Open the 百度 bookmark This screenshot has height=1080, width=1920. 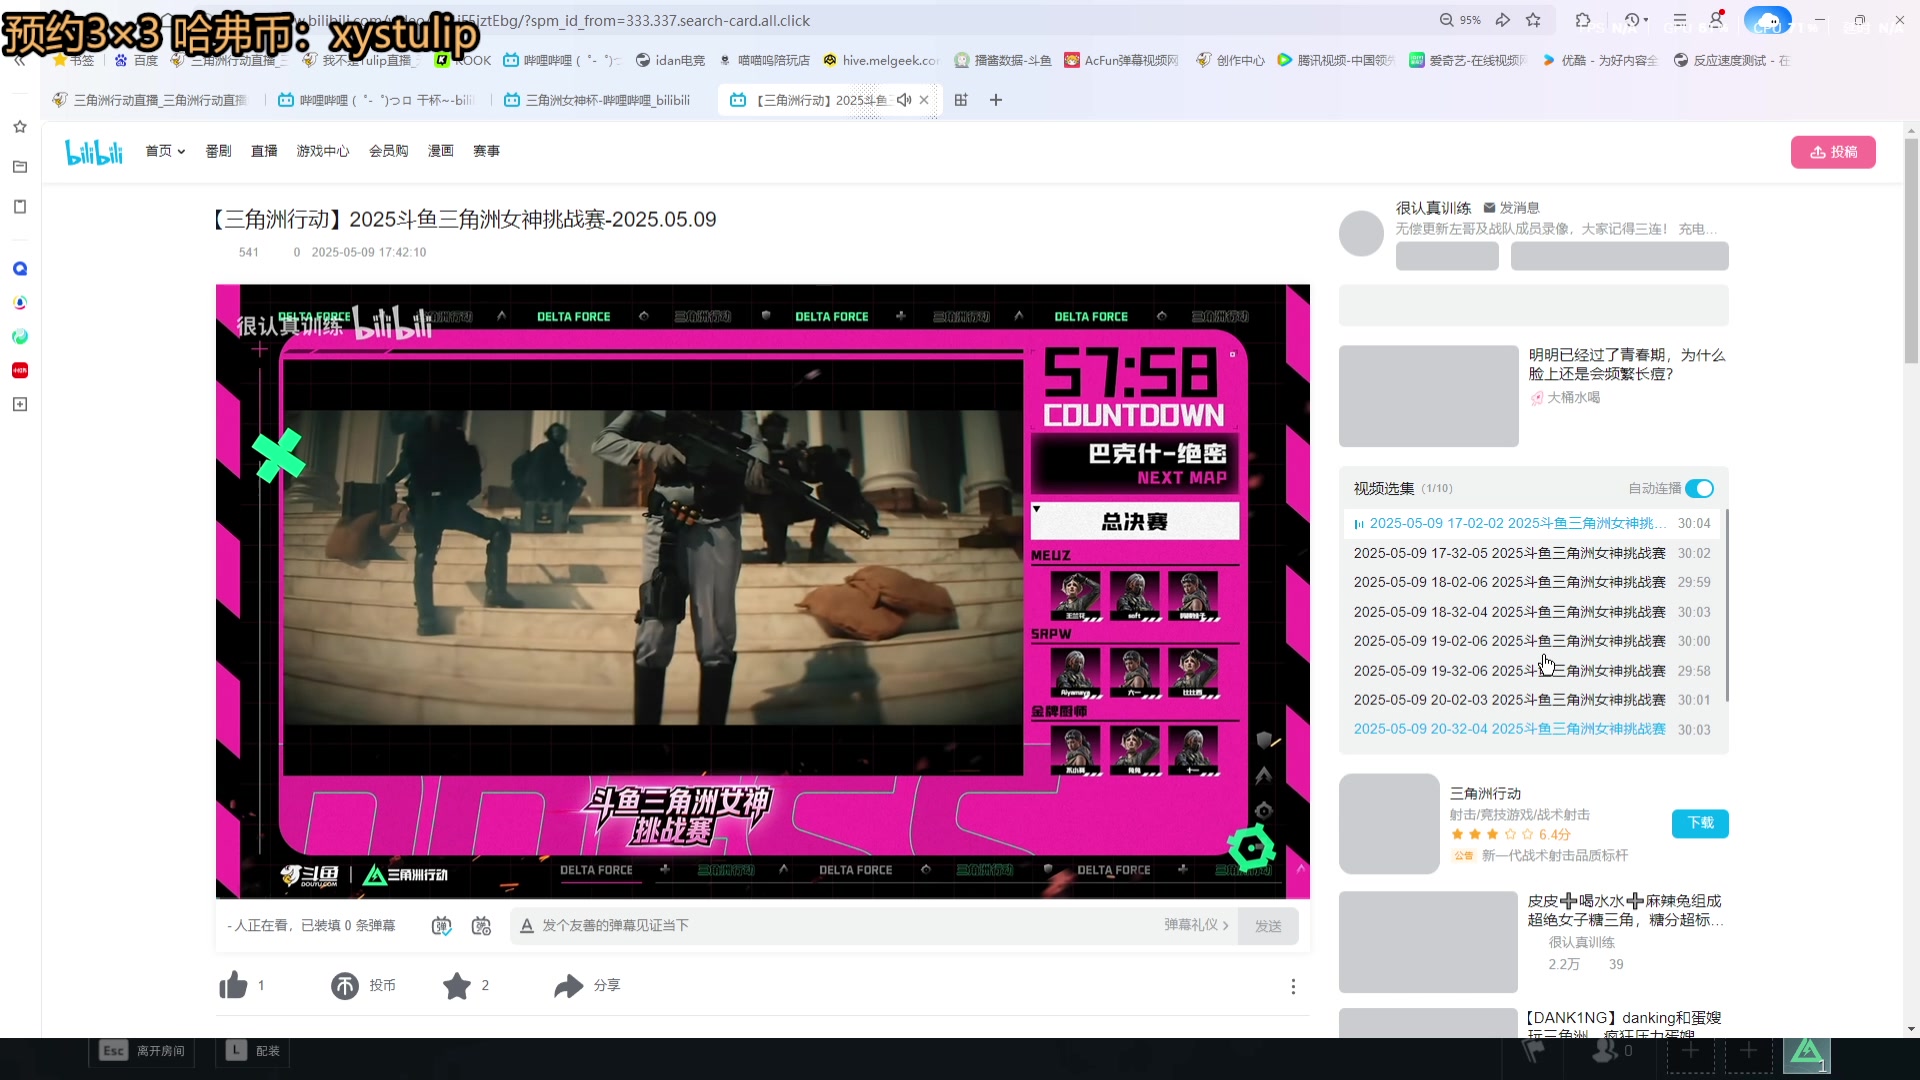[137, 61]
